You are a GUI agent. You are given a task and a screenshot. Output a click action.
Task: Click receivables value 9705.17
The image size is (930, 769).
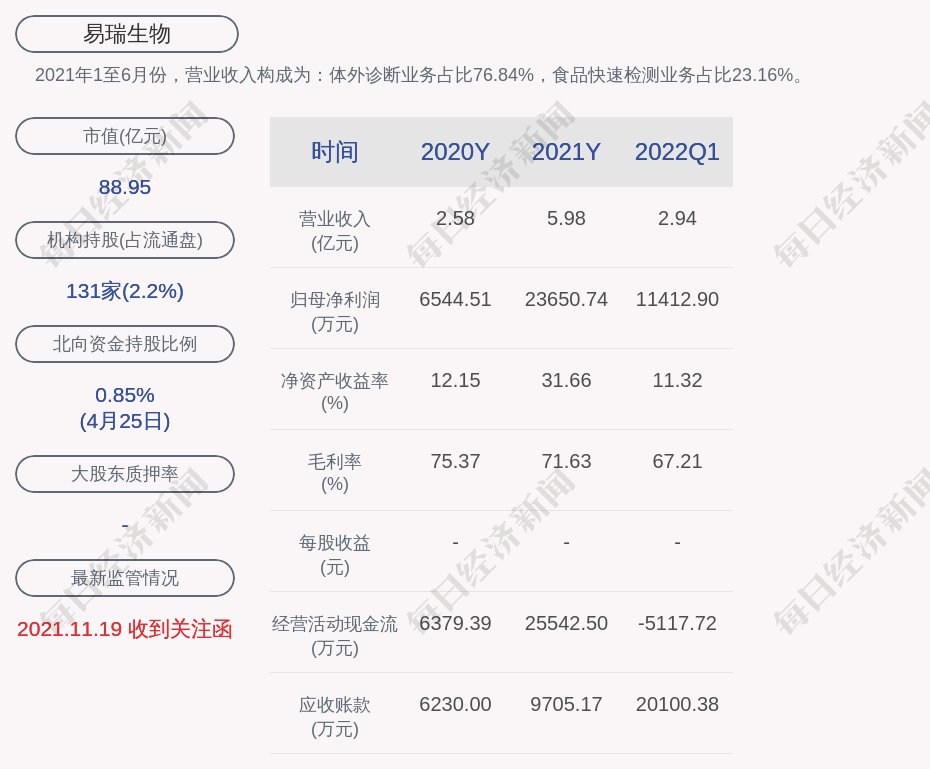click(566, 704)
